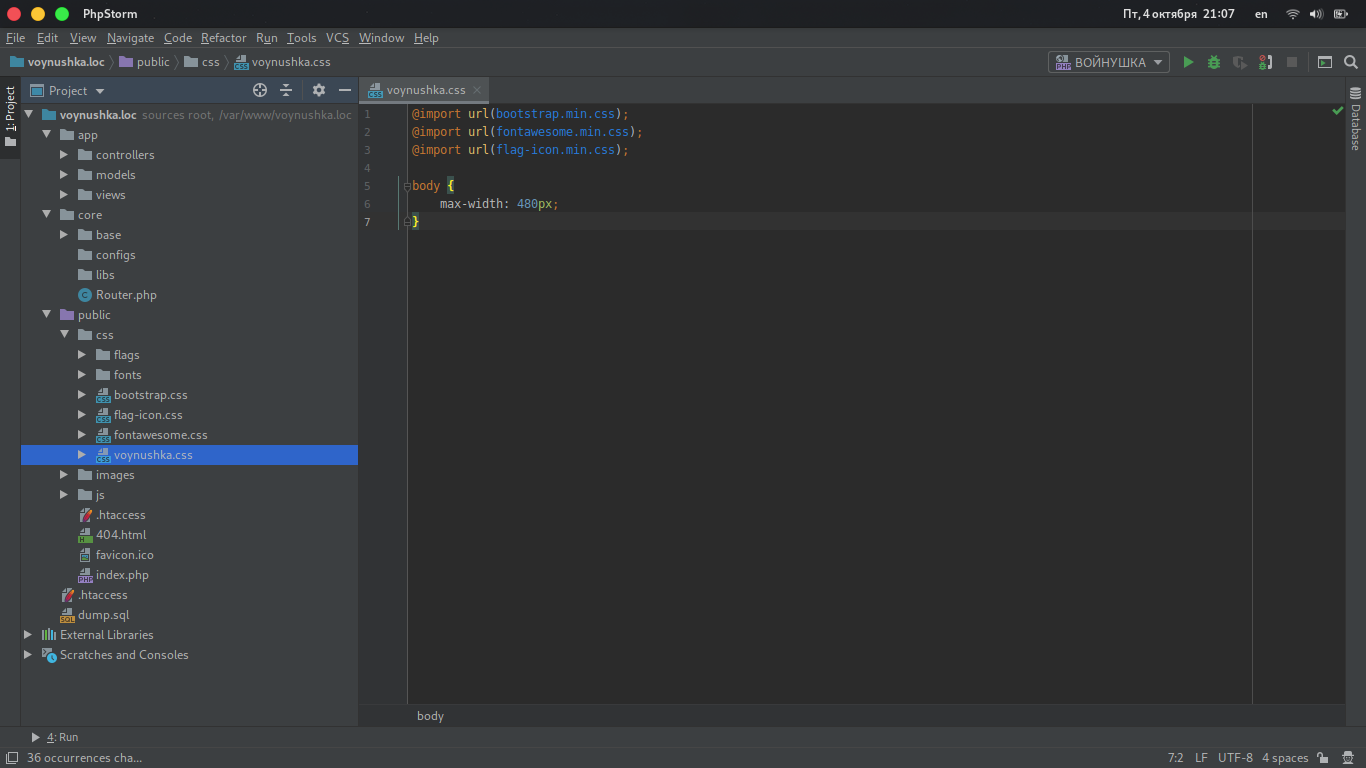Viewport: 1366px width, 768px height.
Task: Click Start Listening for PHP Debug Connections icon
Action: 1265,62
